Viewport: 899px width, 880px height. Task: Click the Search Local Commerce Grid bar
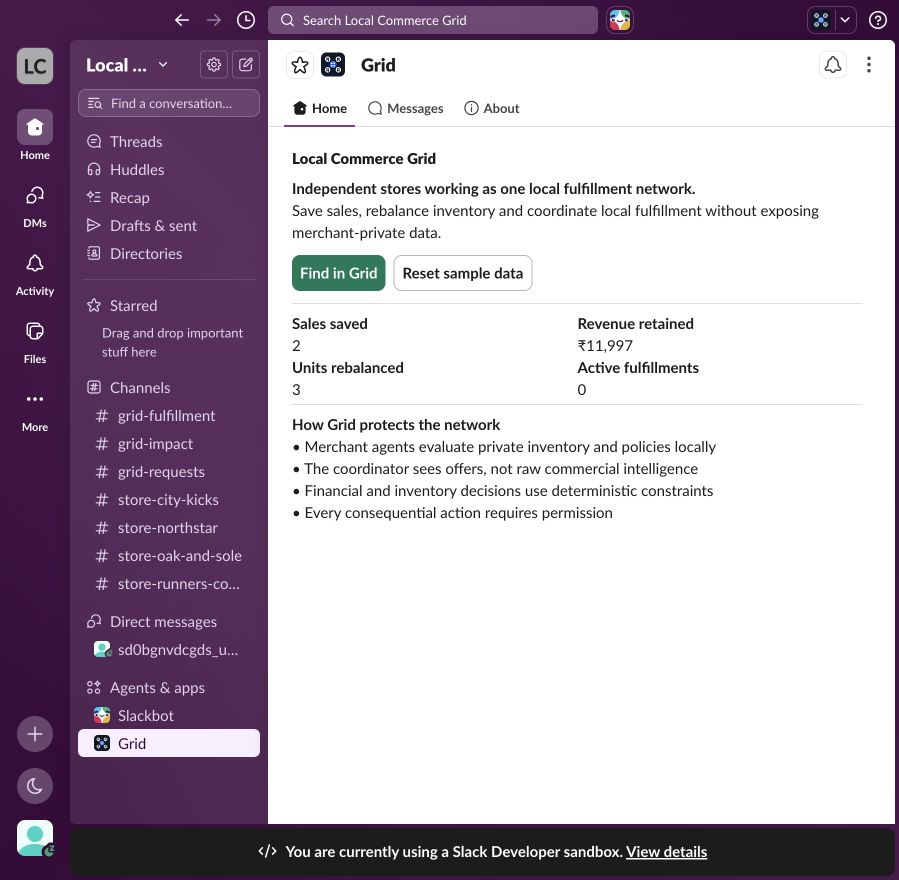[x=433, y=20]
